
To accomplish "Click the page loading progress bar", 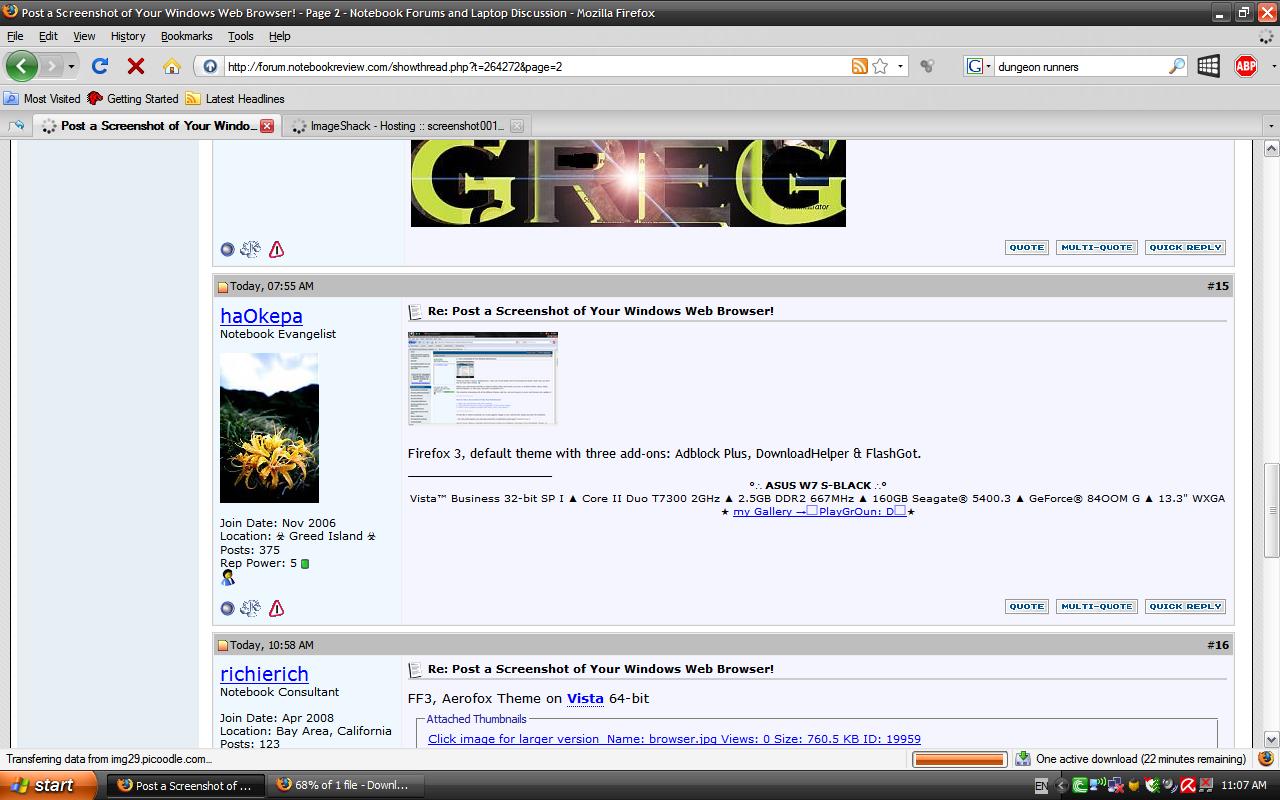I will [x=959, y=760].
